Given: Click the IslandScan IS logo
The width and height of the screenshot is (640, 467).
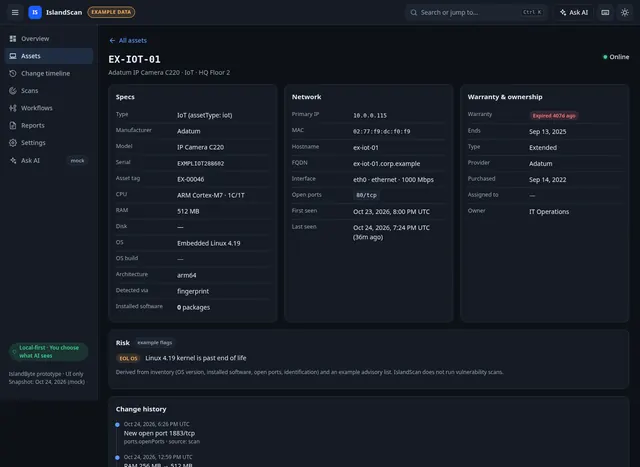Looking at the screenshot, I should point(35,12).
